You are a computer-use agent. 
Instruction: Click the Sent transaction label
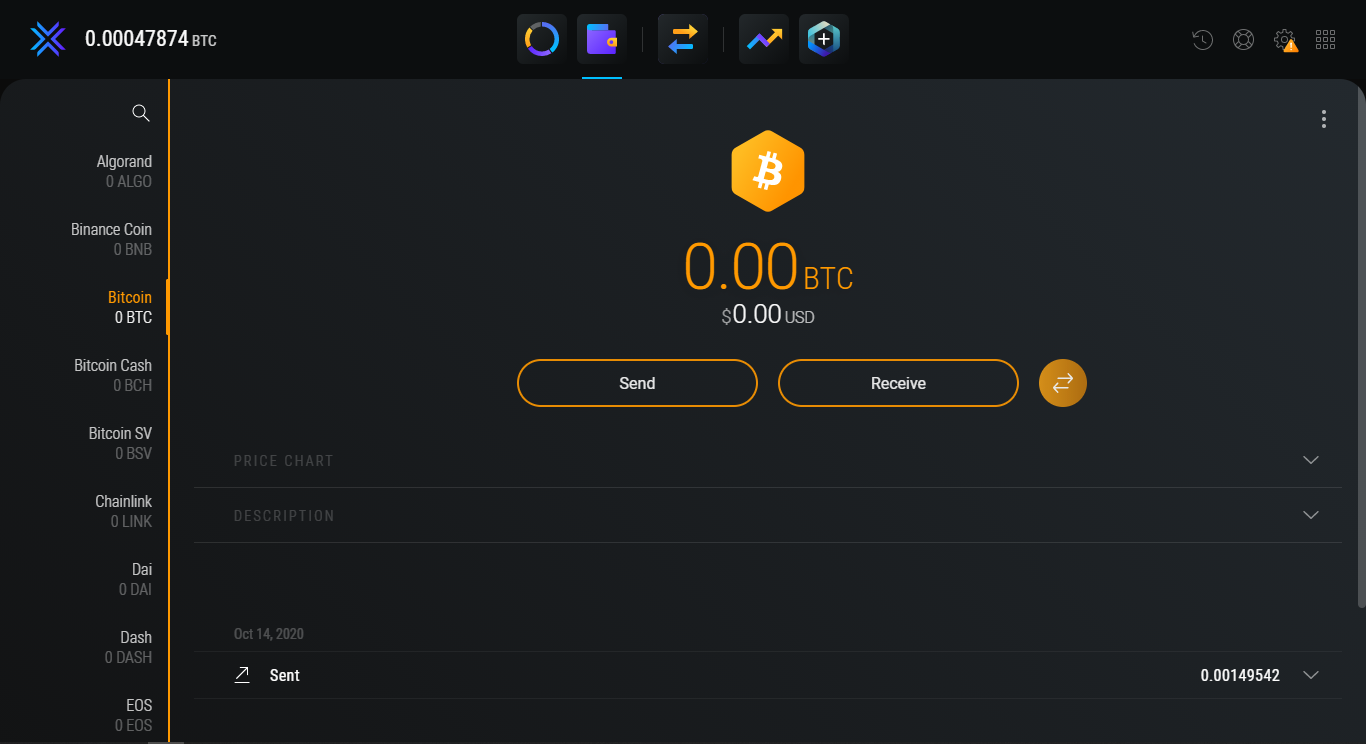[285, 675]
